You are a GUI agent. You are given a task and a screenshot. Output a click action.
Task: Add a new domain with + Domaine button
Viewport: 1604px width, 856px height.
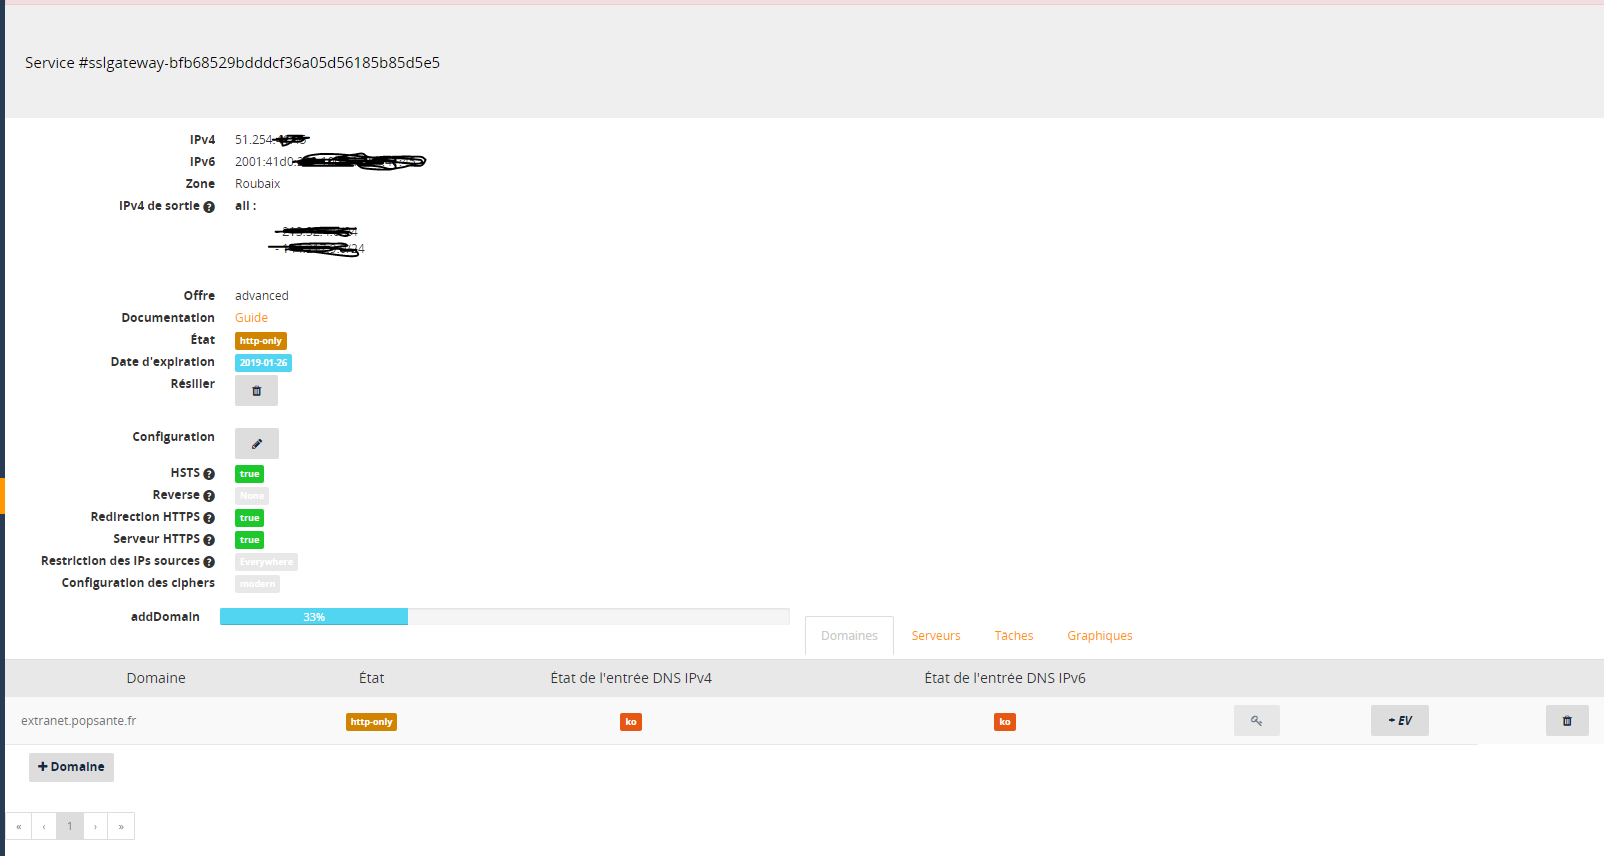click(x=71, y=767)
